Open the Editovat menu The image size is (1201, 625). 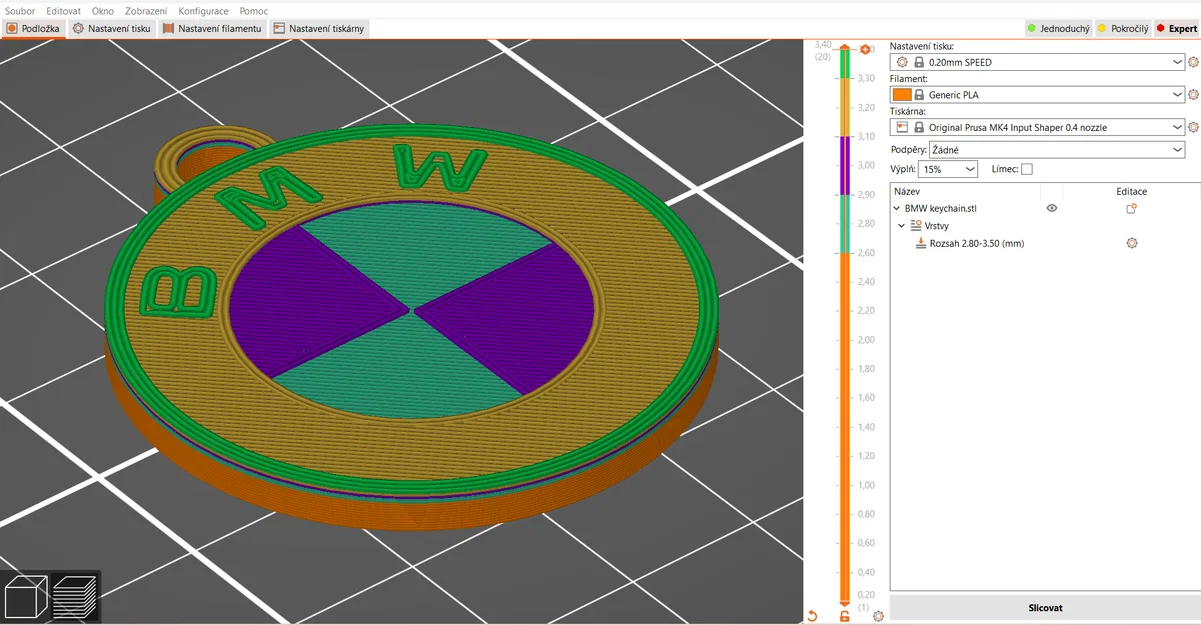pyautogui.click(x=64, y=11)
